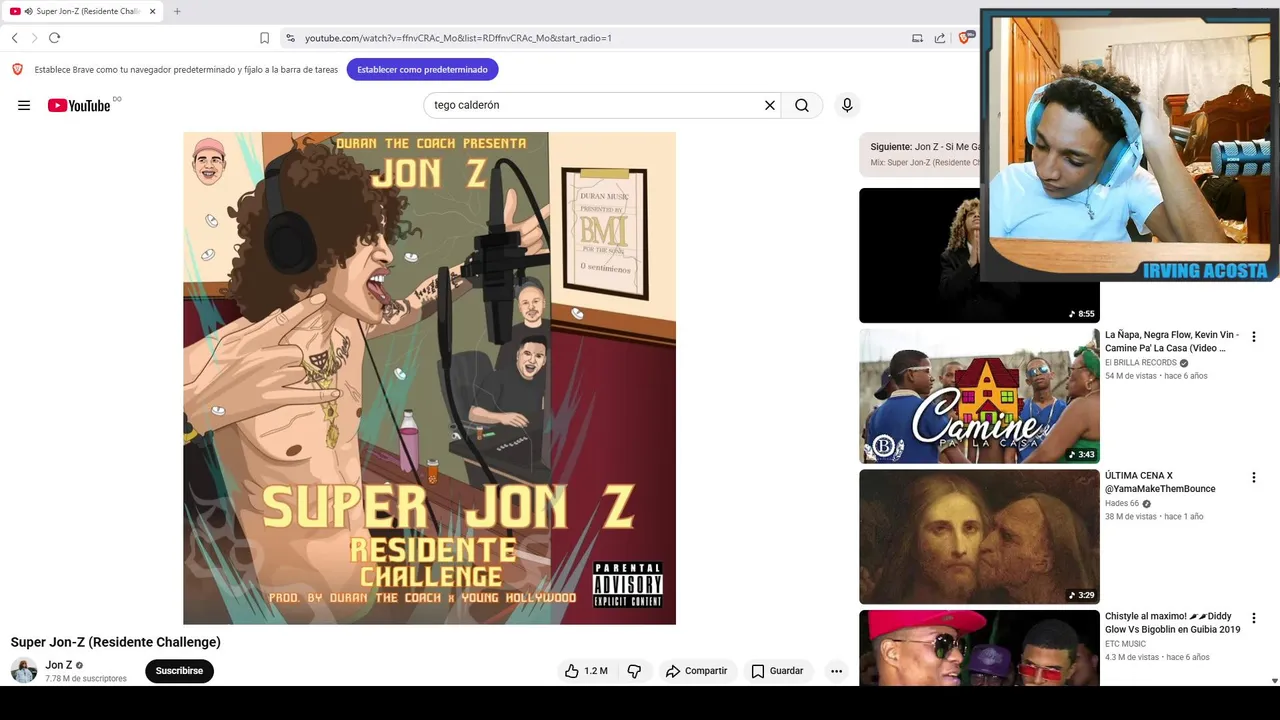The image size is (1280, 720).
Task: Click the URL address bar
Action: point(600,38)
